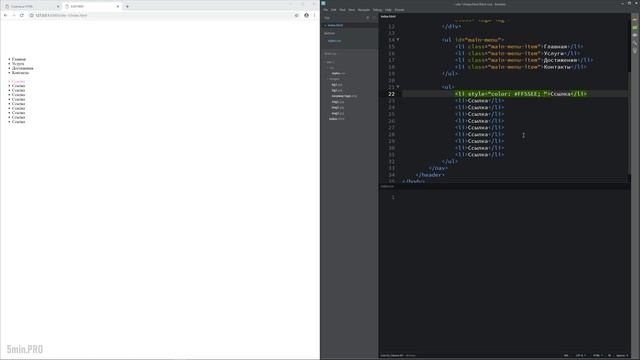This screenshot has width=640, height=360.
Task: Collapse the code fold arrow at line 14
Action: point(398,40)
